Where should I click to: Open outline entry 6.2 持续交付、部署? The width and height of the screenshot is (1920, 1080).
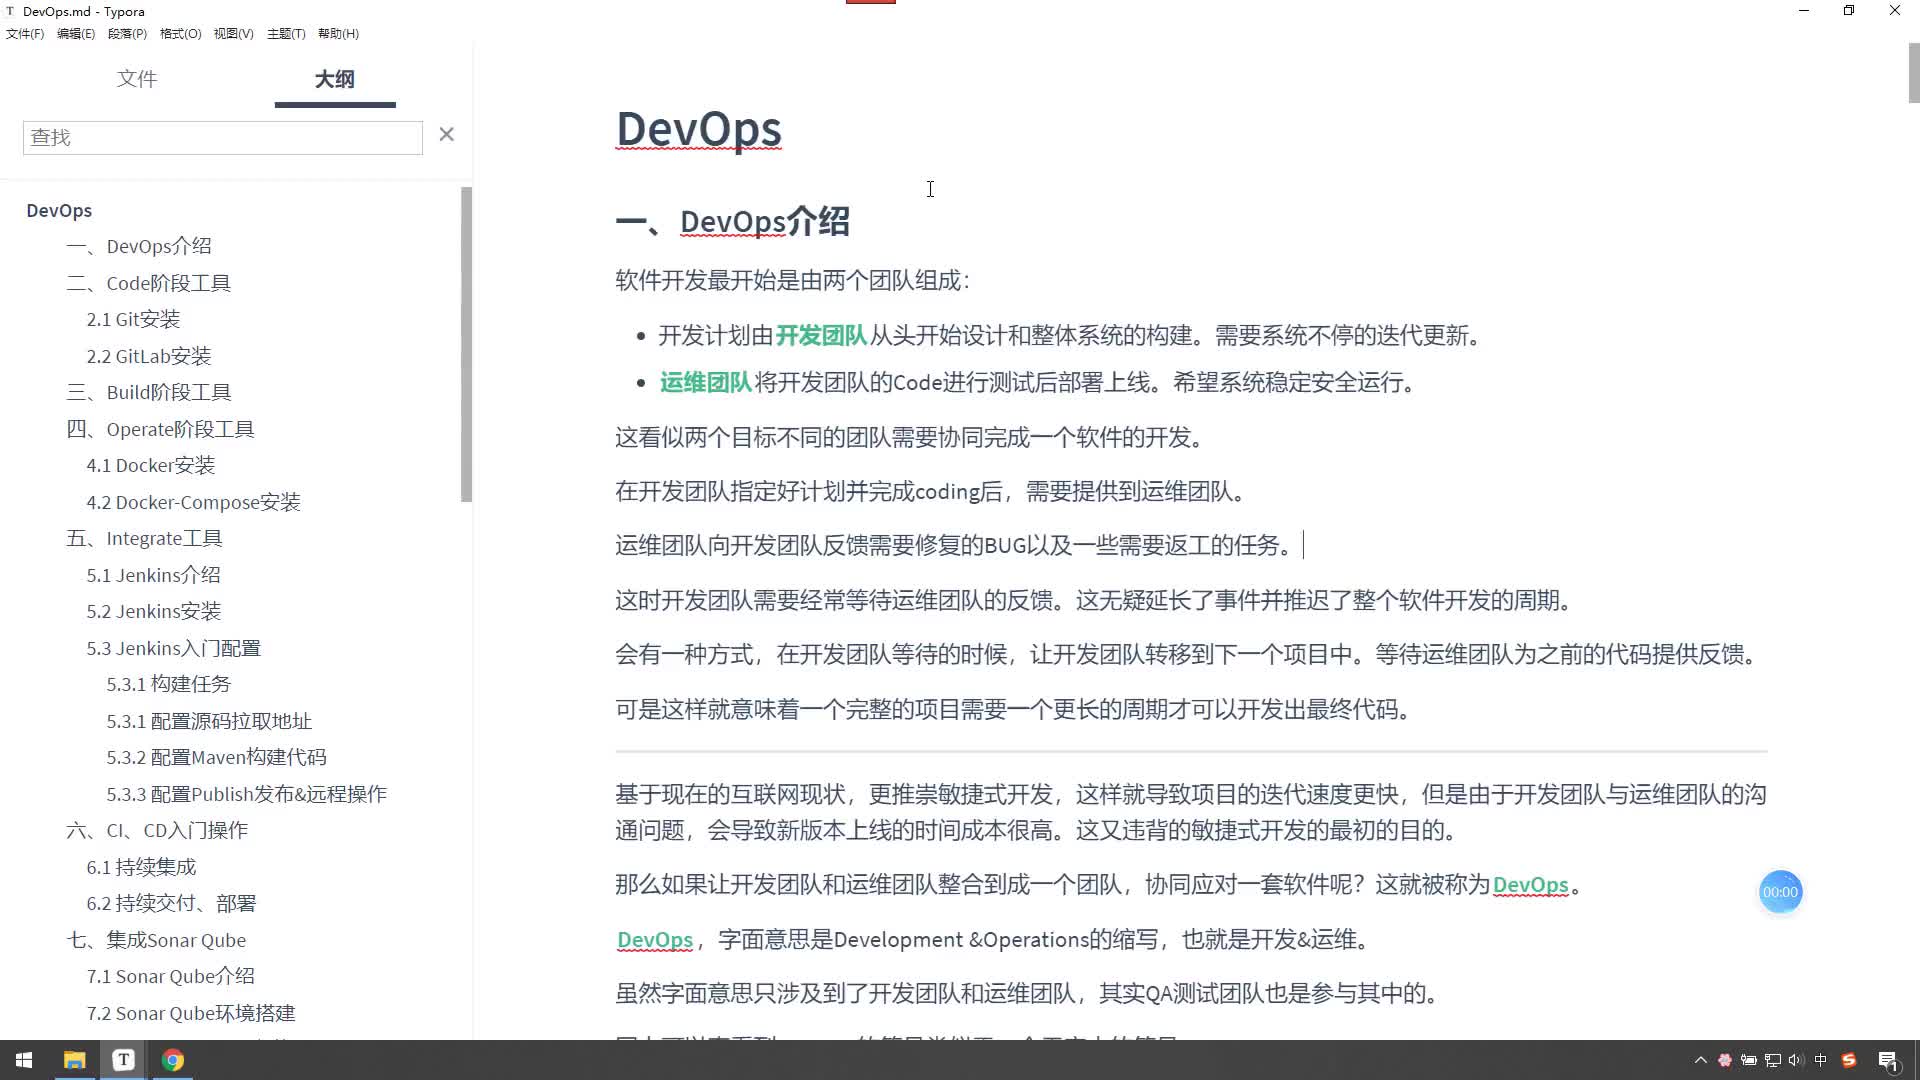coord(171,903)
